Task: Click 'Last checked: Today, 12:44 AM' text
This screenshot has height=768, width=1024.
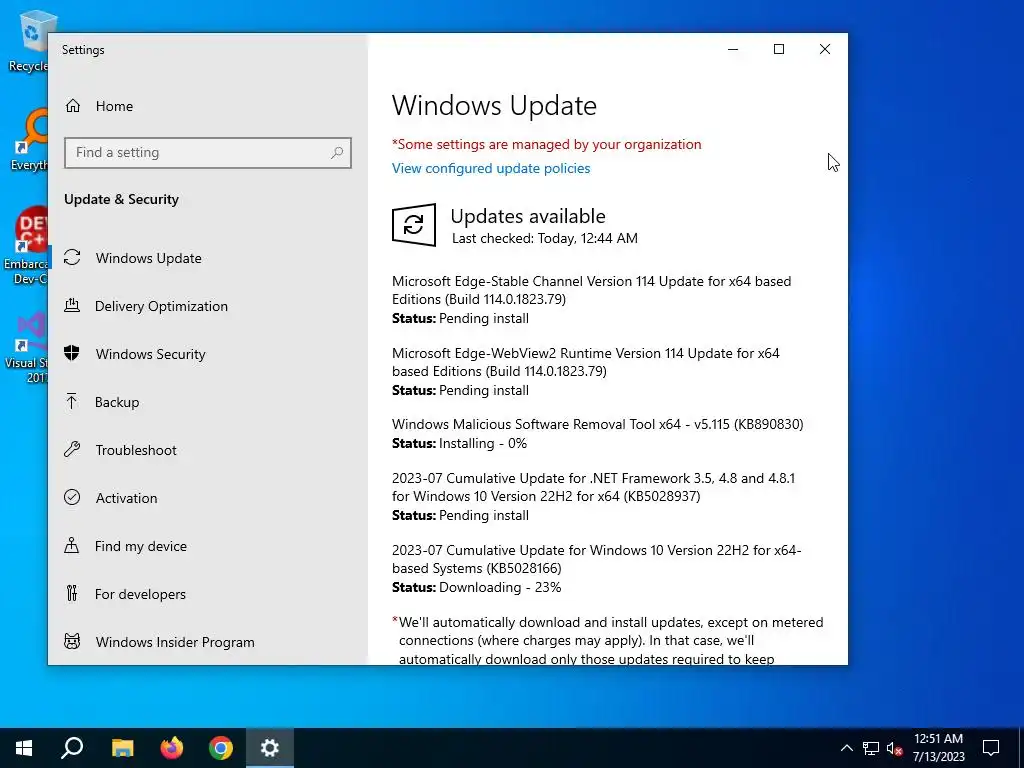Action: point(545,238)
